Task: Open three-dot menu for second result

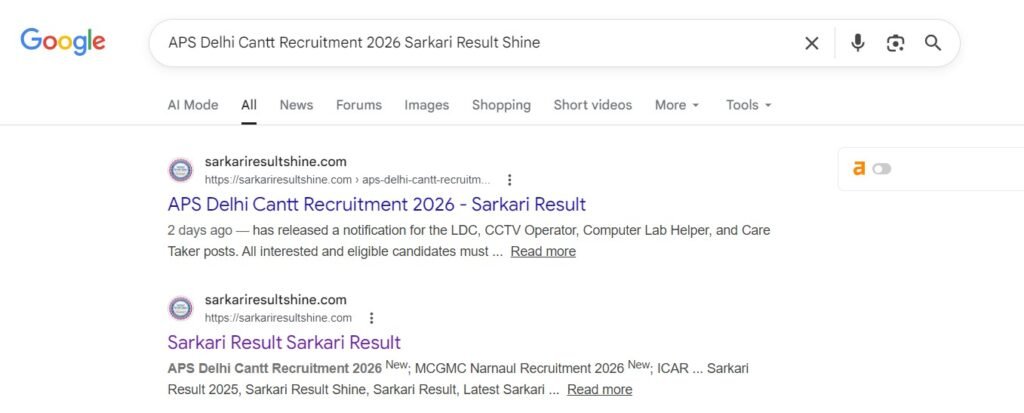Action: [x=371, y=318]
